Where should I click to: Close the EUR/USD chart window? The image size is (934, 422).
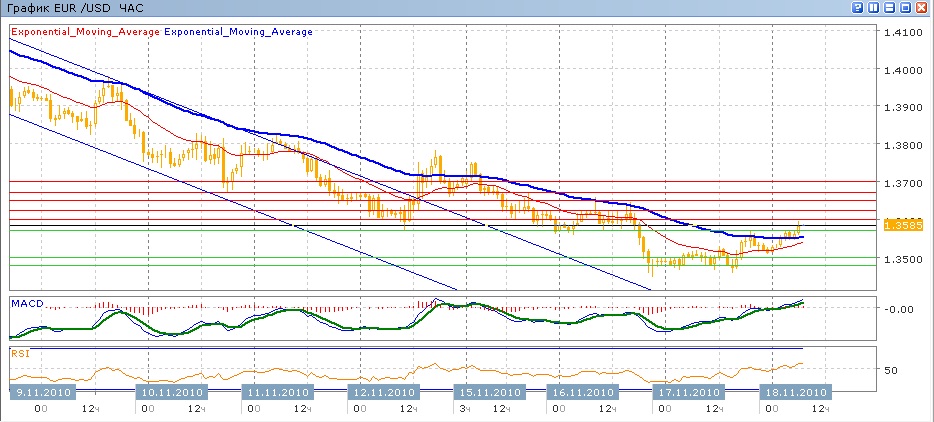pos(922,8)
